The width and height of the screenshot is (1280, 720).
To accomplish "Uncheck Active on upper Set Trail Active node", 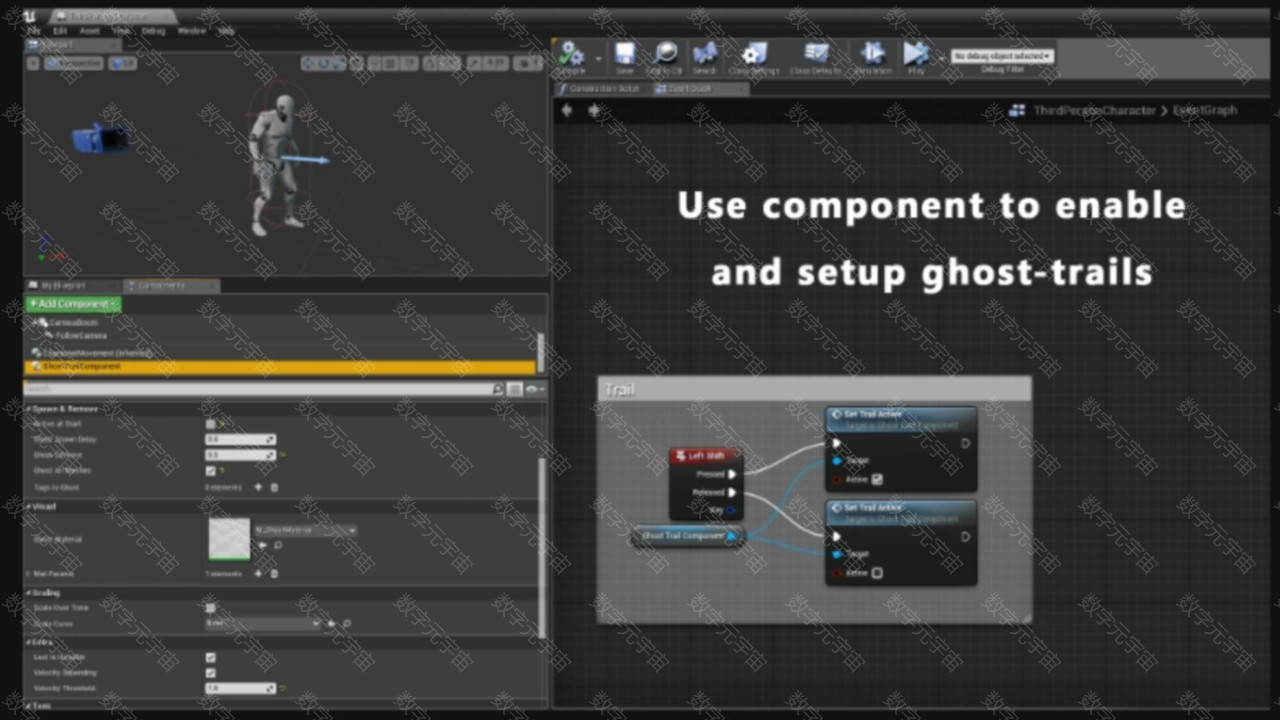I will point(877,480).
